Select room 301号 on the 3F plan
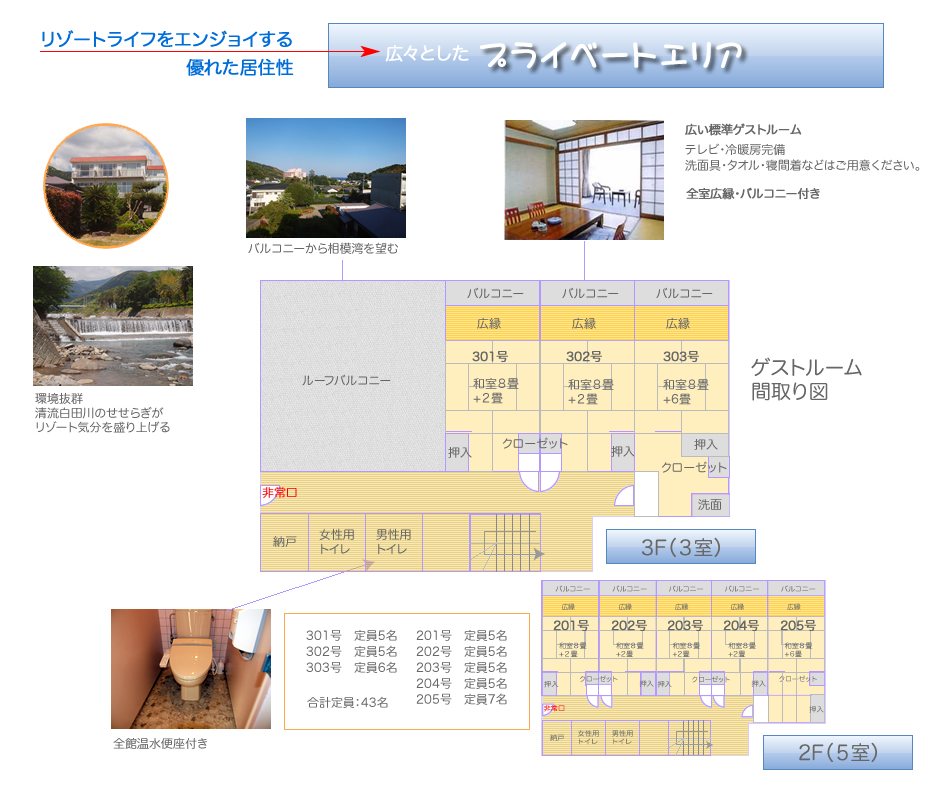This screenshot has height=800, width=940. pyautogui.click(x=490, y=356)
